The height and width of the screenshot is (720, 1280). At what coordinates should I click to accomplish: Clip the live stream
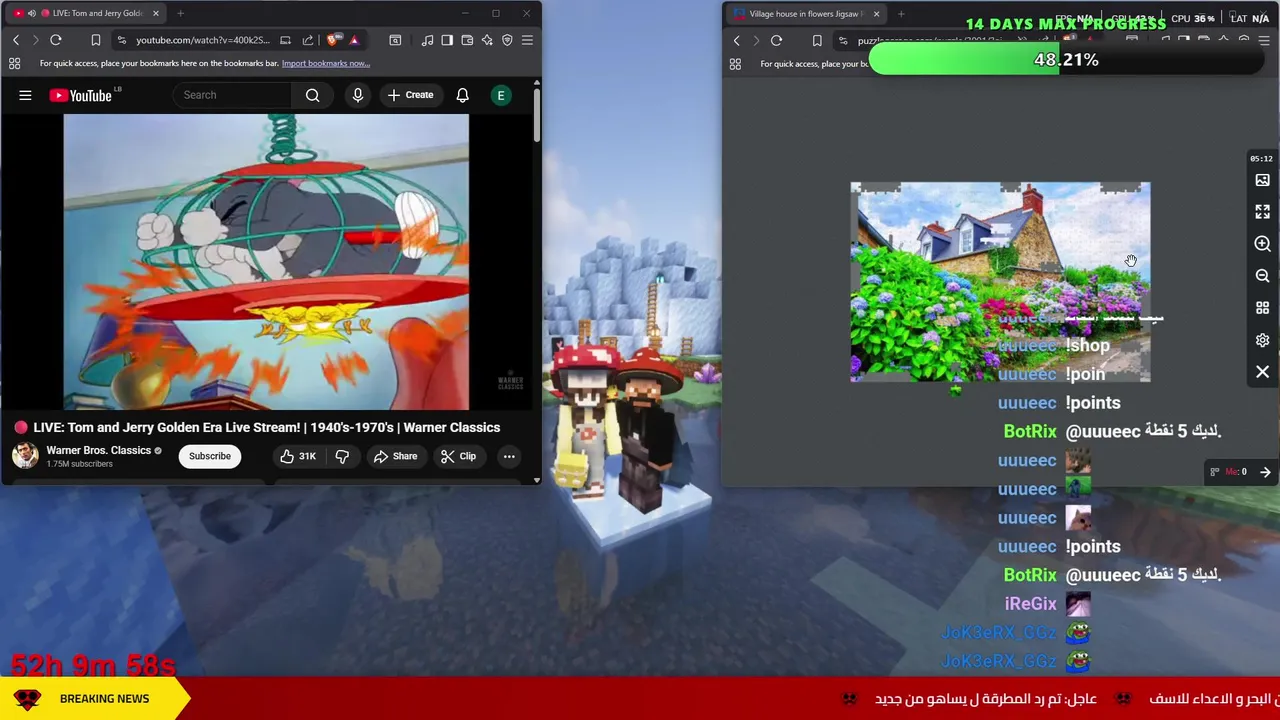pyautogui.click(x=458, y=456)
